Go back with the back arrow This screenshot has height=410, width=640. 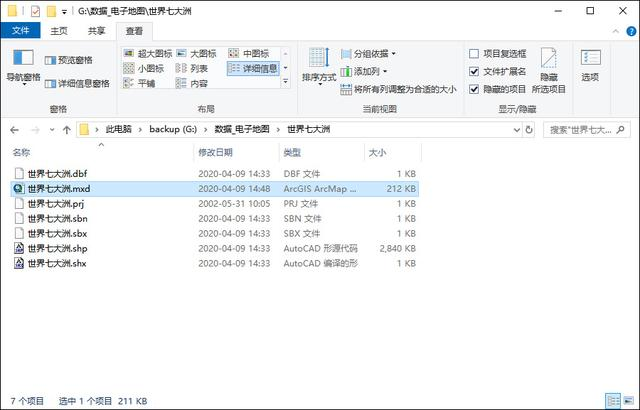pyautogui.click(x=14, y=130)
